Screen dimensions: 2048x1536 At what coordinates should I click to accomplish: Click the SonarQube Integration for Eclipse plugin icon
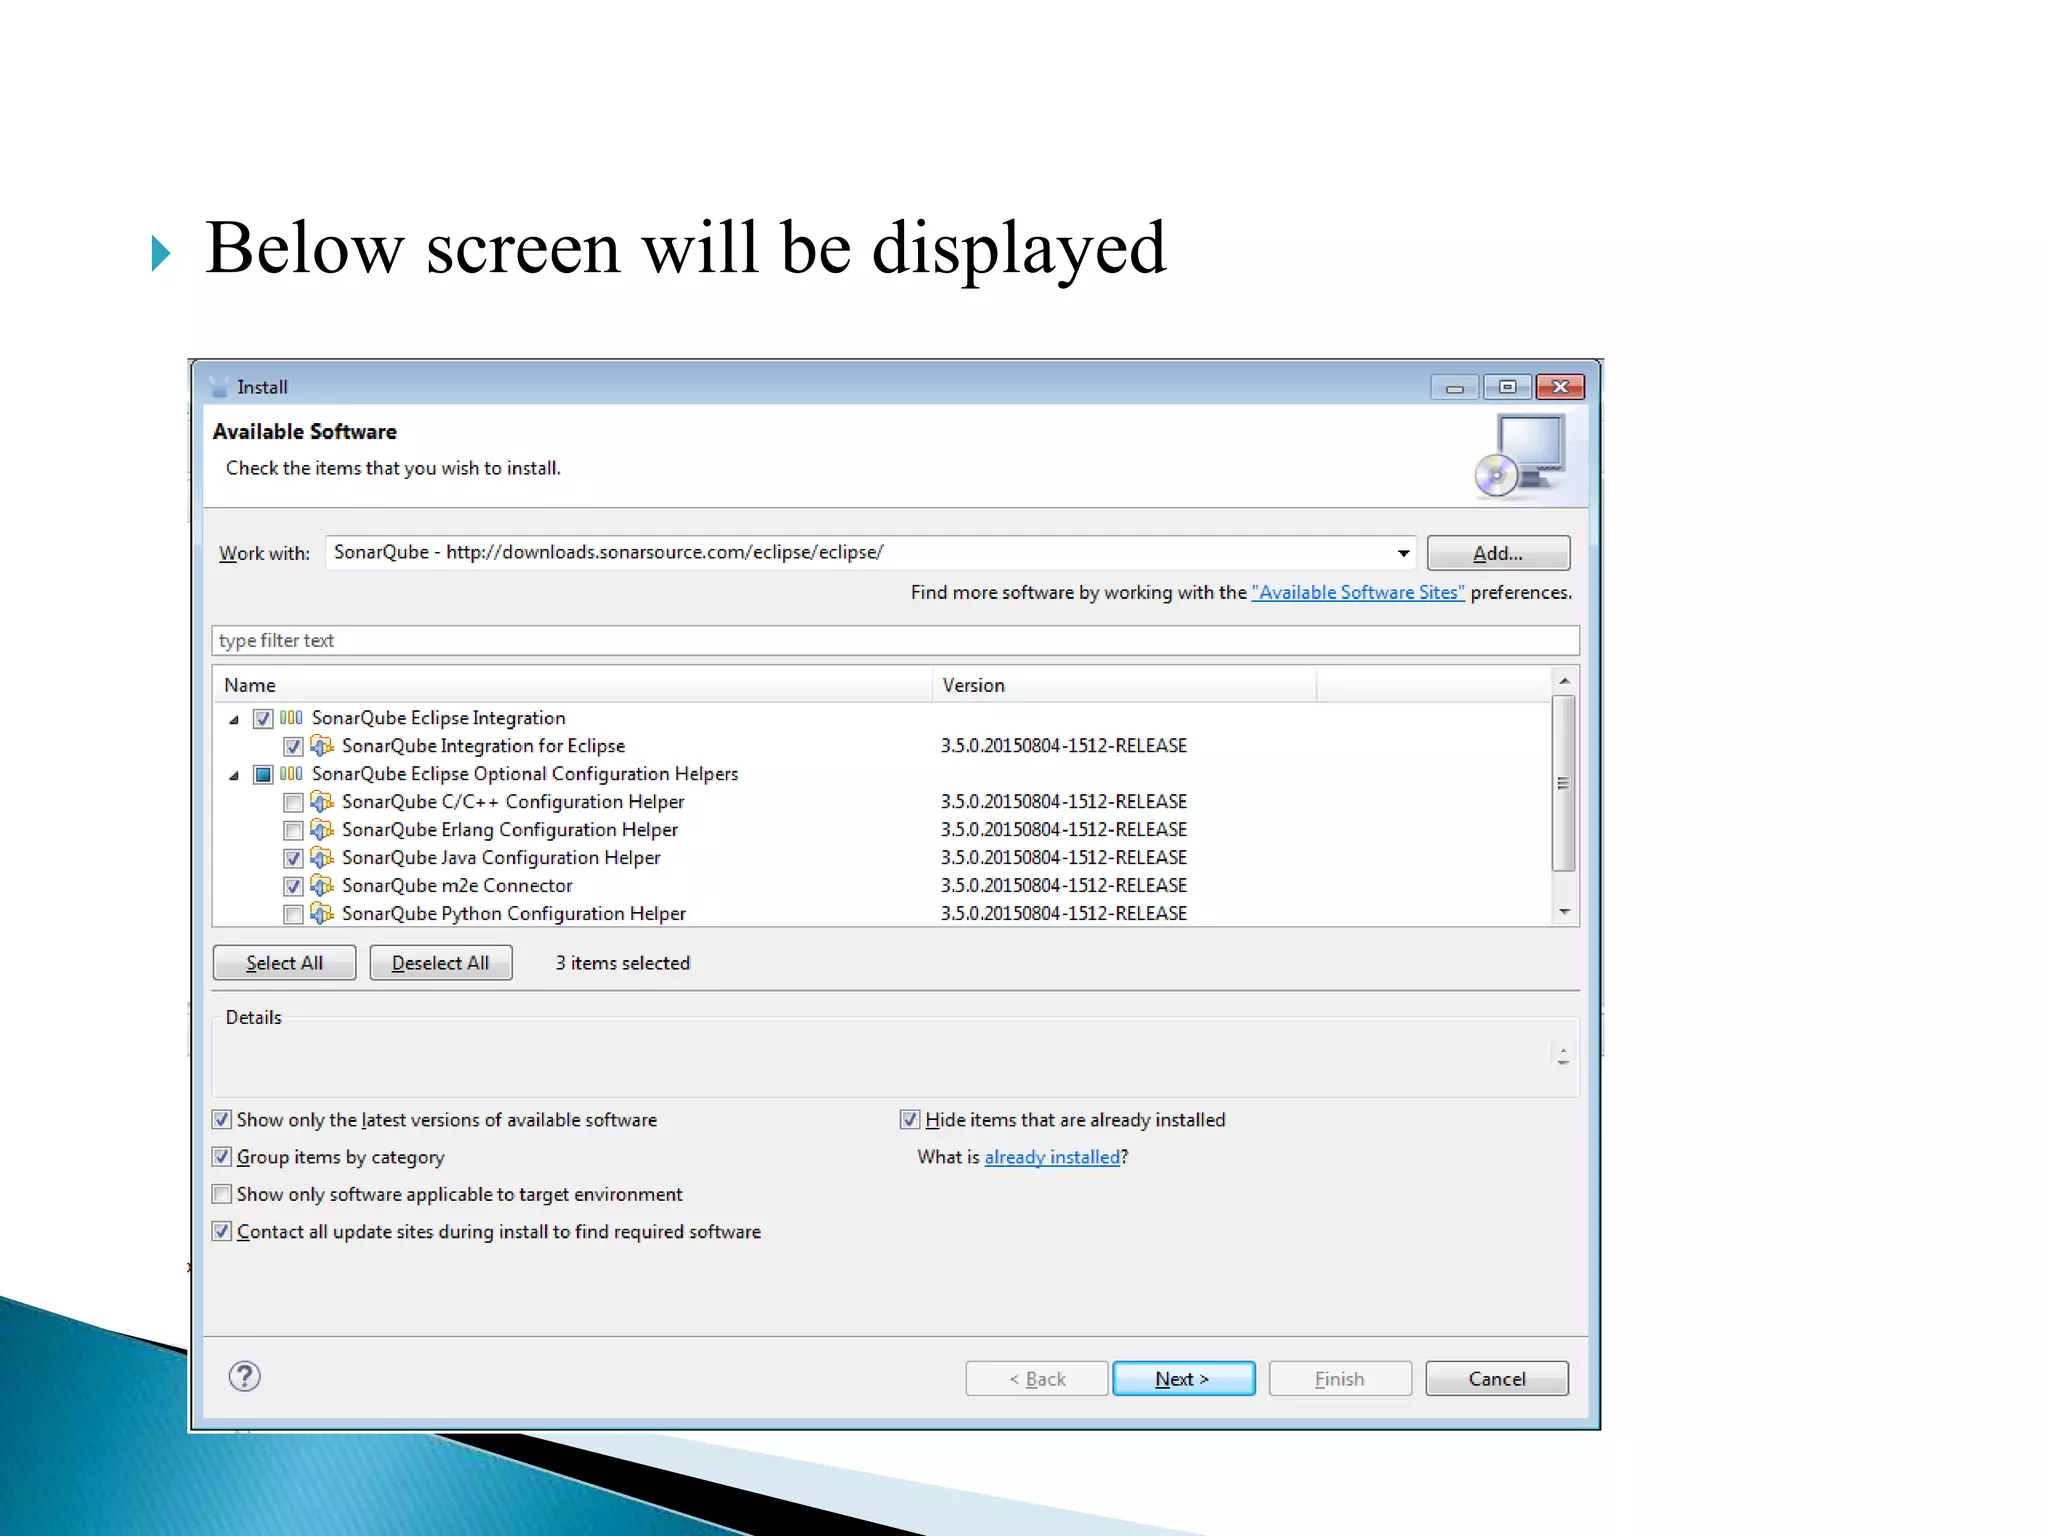322,746
